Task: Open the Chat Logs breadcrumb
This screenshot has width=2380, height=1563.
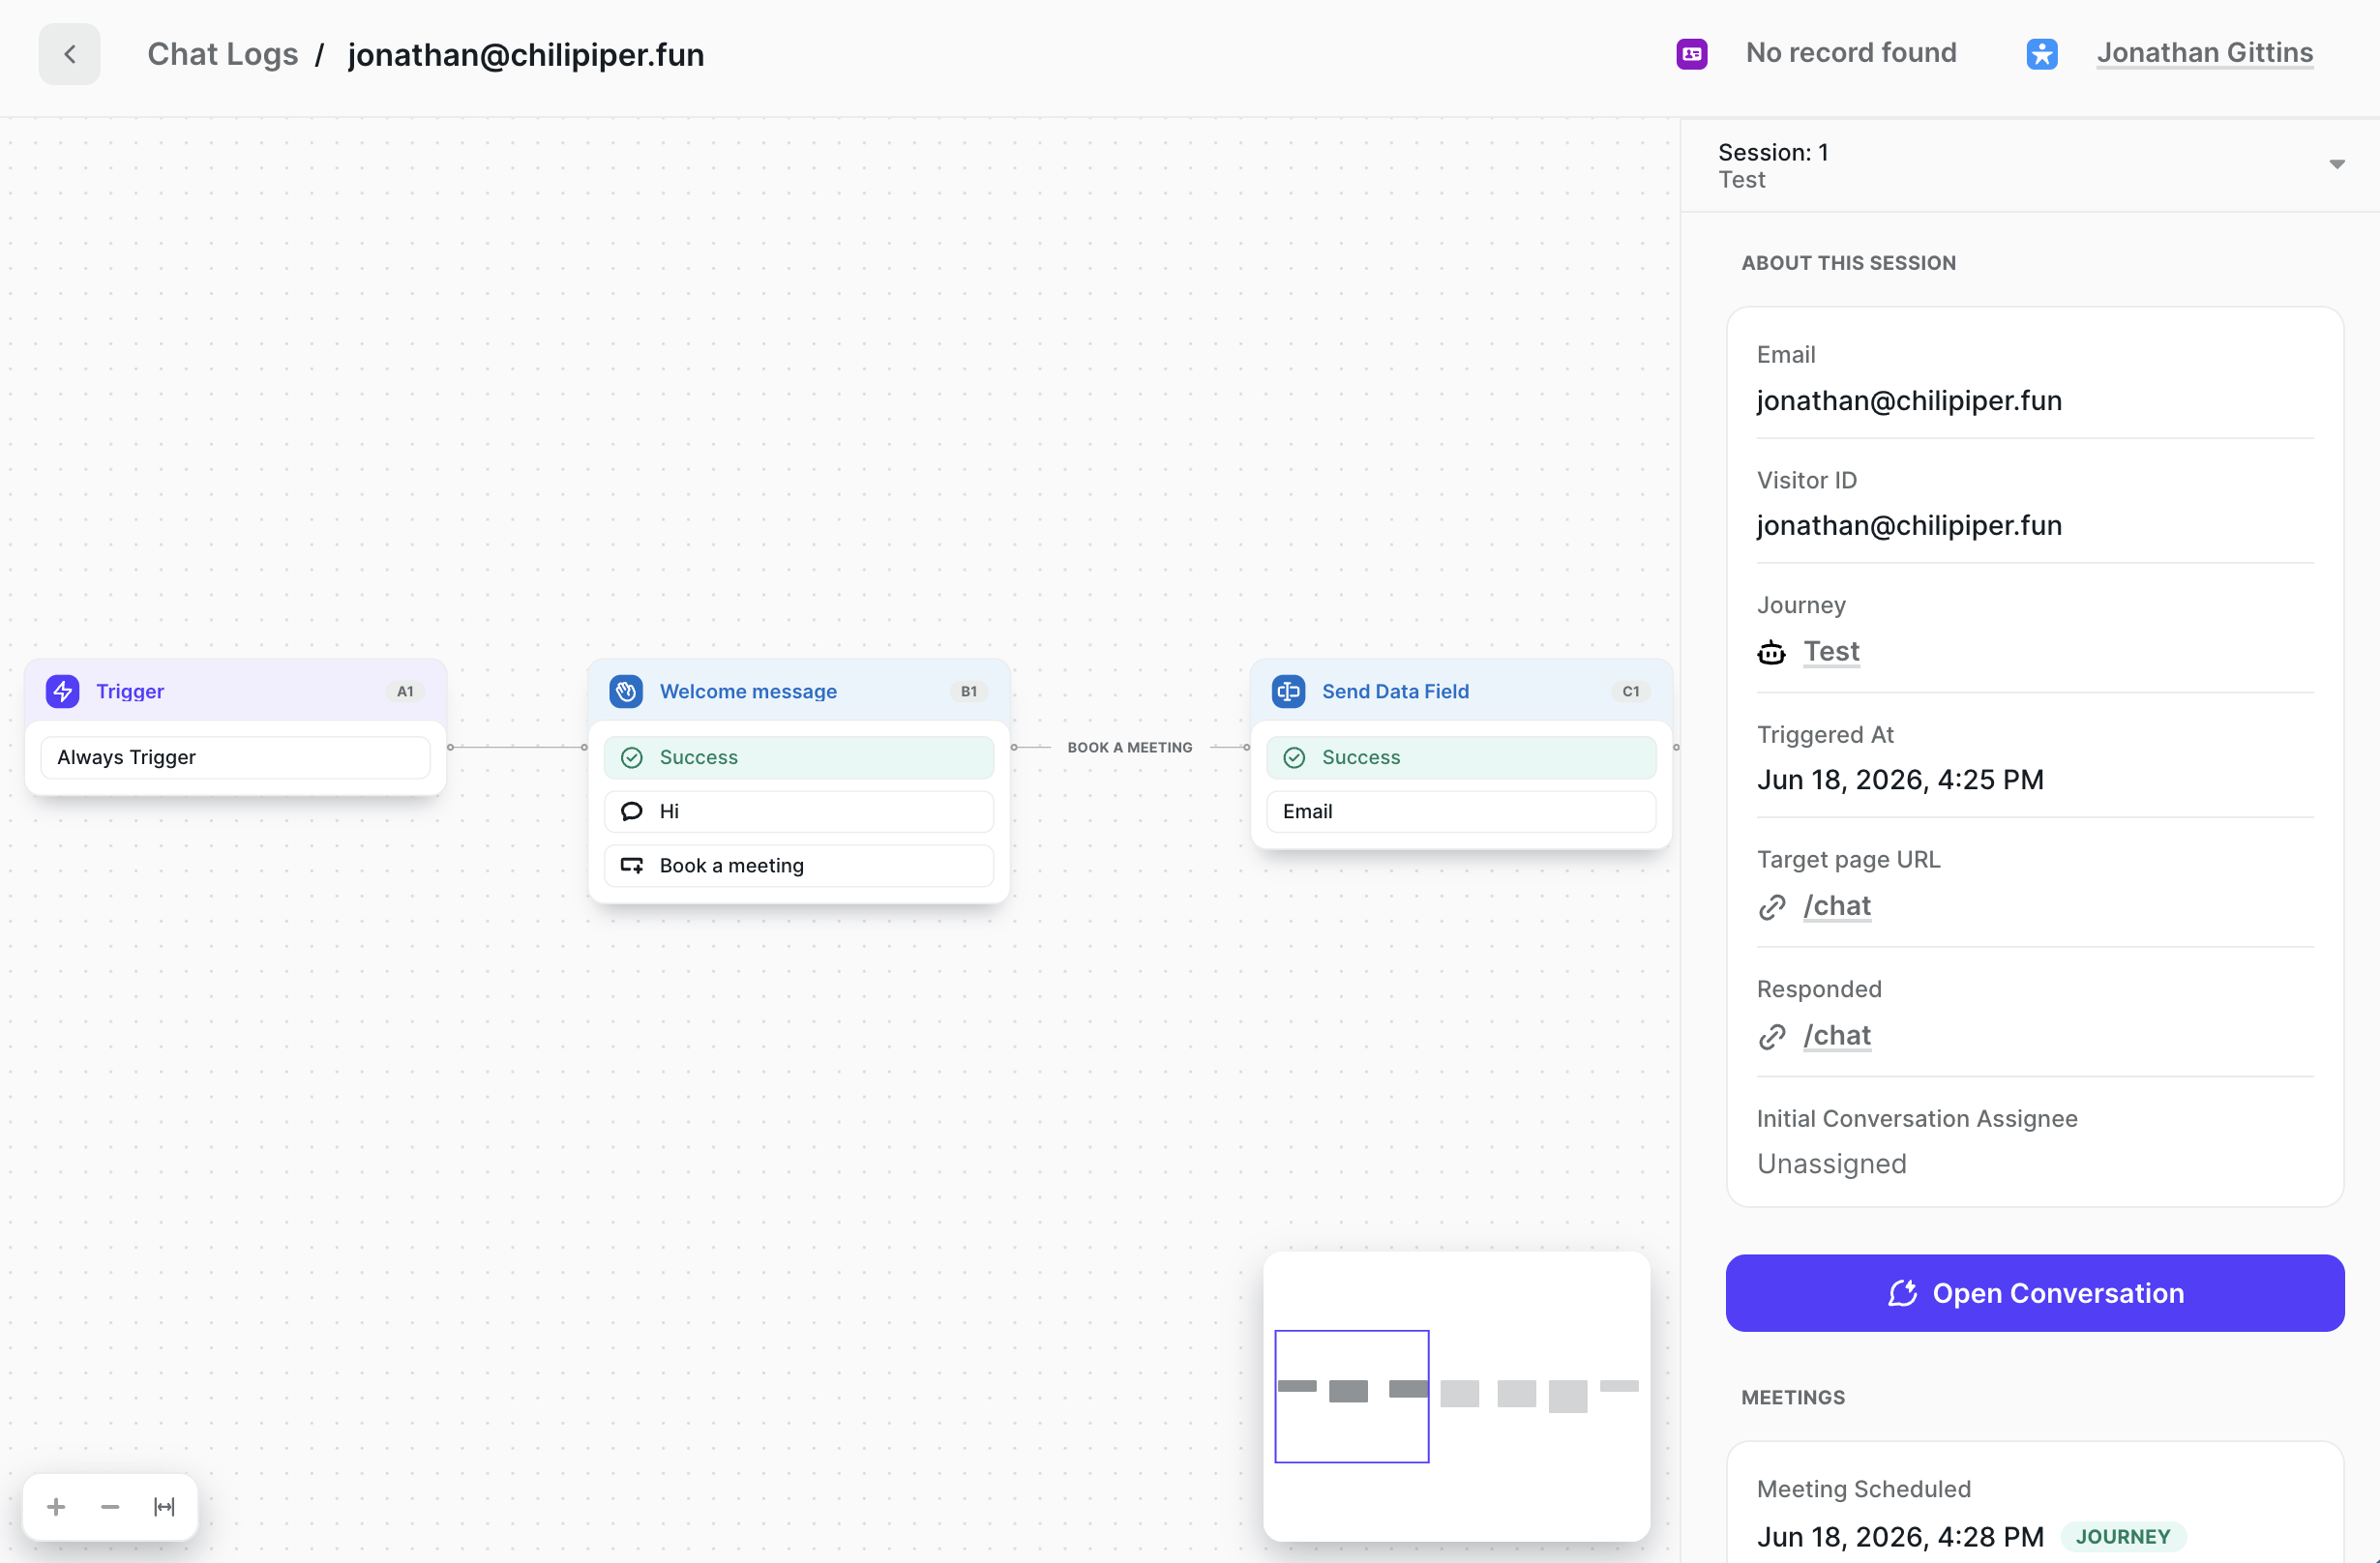Action: (x=223, y=54)
